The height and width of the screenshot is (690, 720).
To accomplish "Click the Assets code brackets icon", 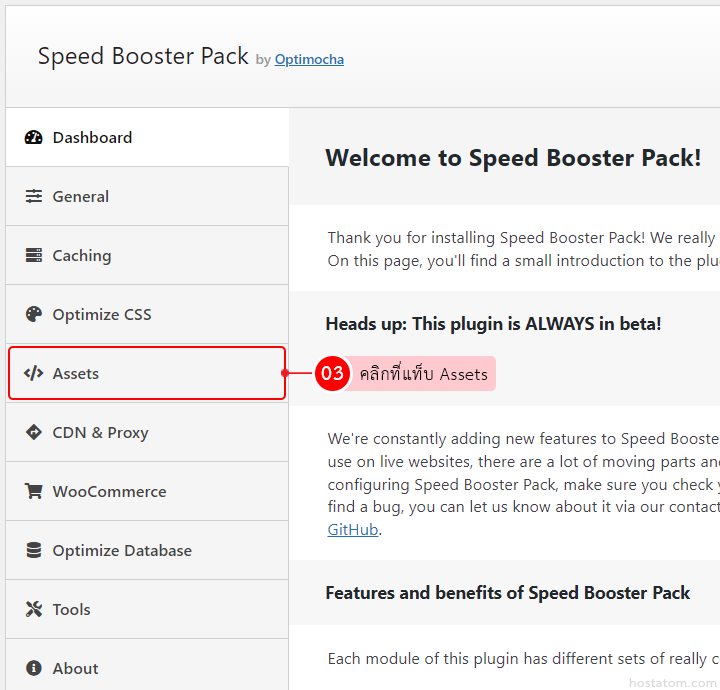I will [x=34, y=374].
